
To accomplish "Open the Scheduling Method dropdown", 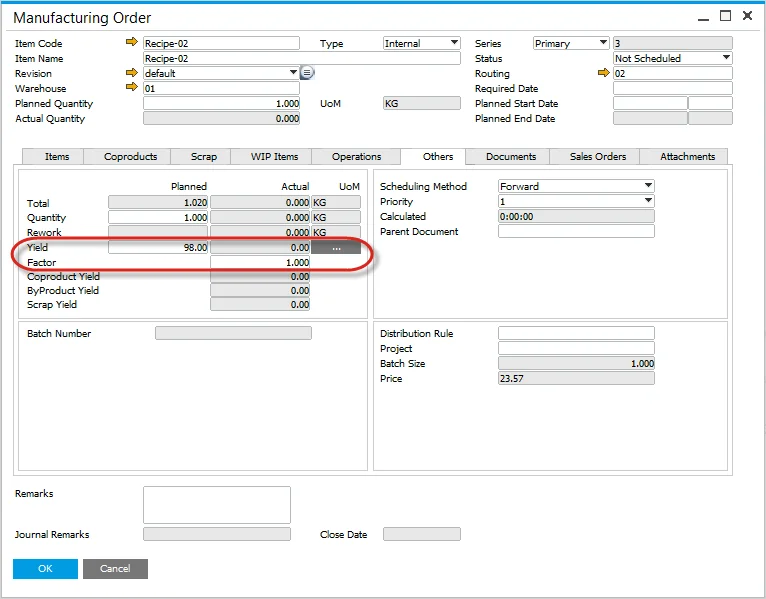I will click(648, 186).
